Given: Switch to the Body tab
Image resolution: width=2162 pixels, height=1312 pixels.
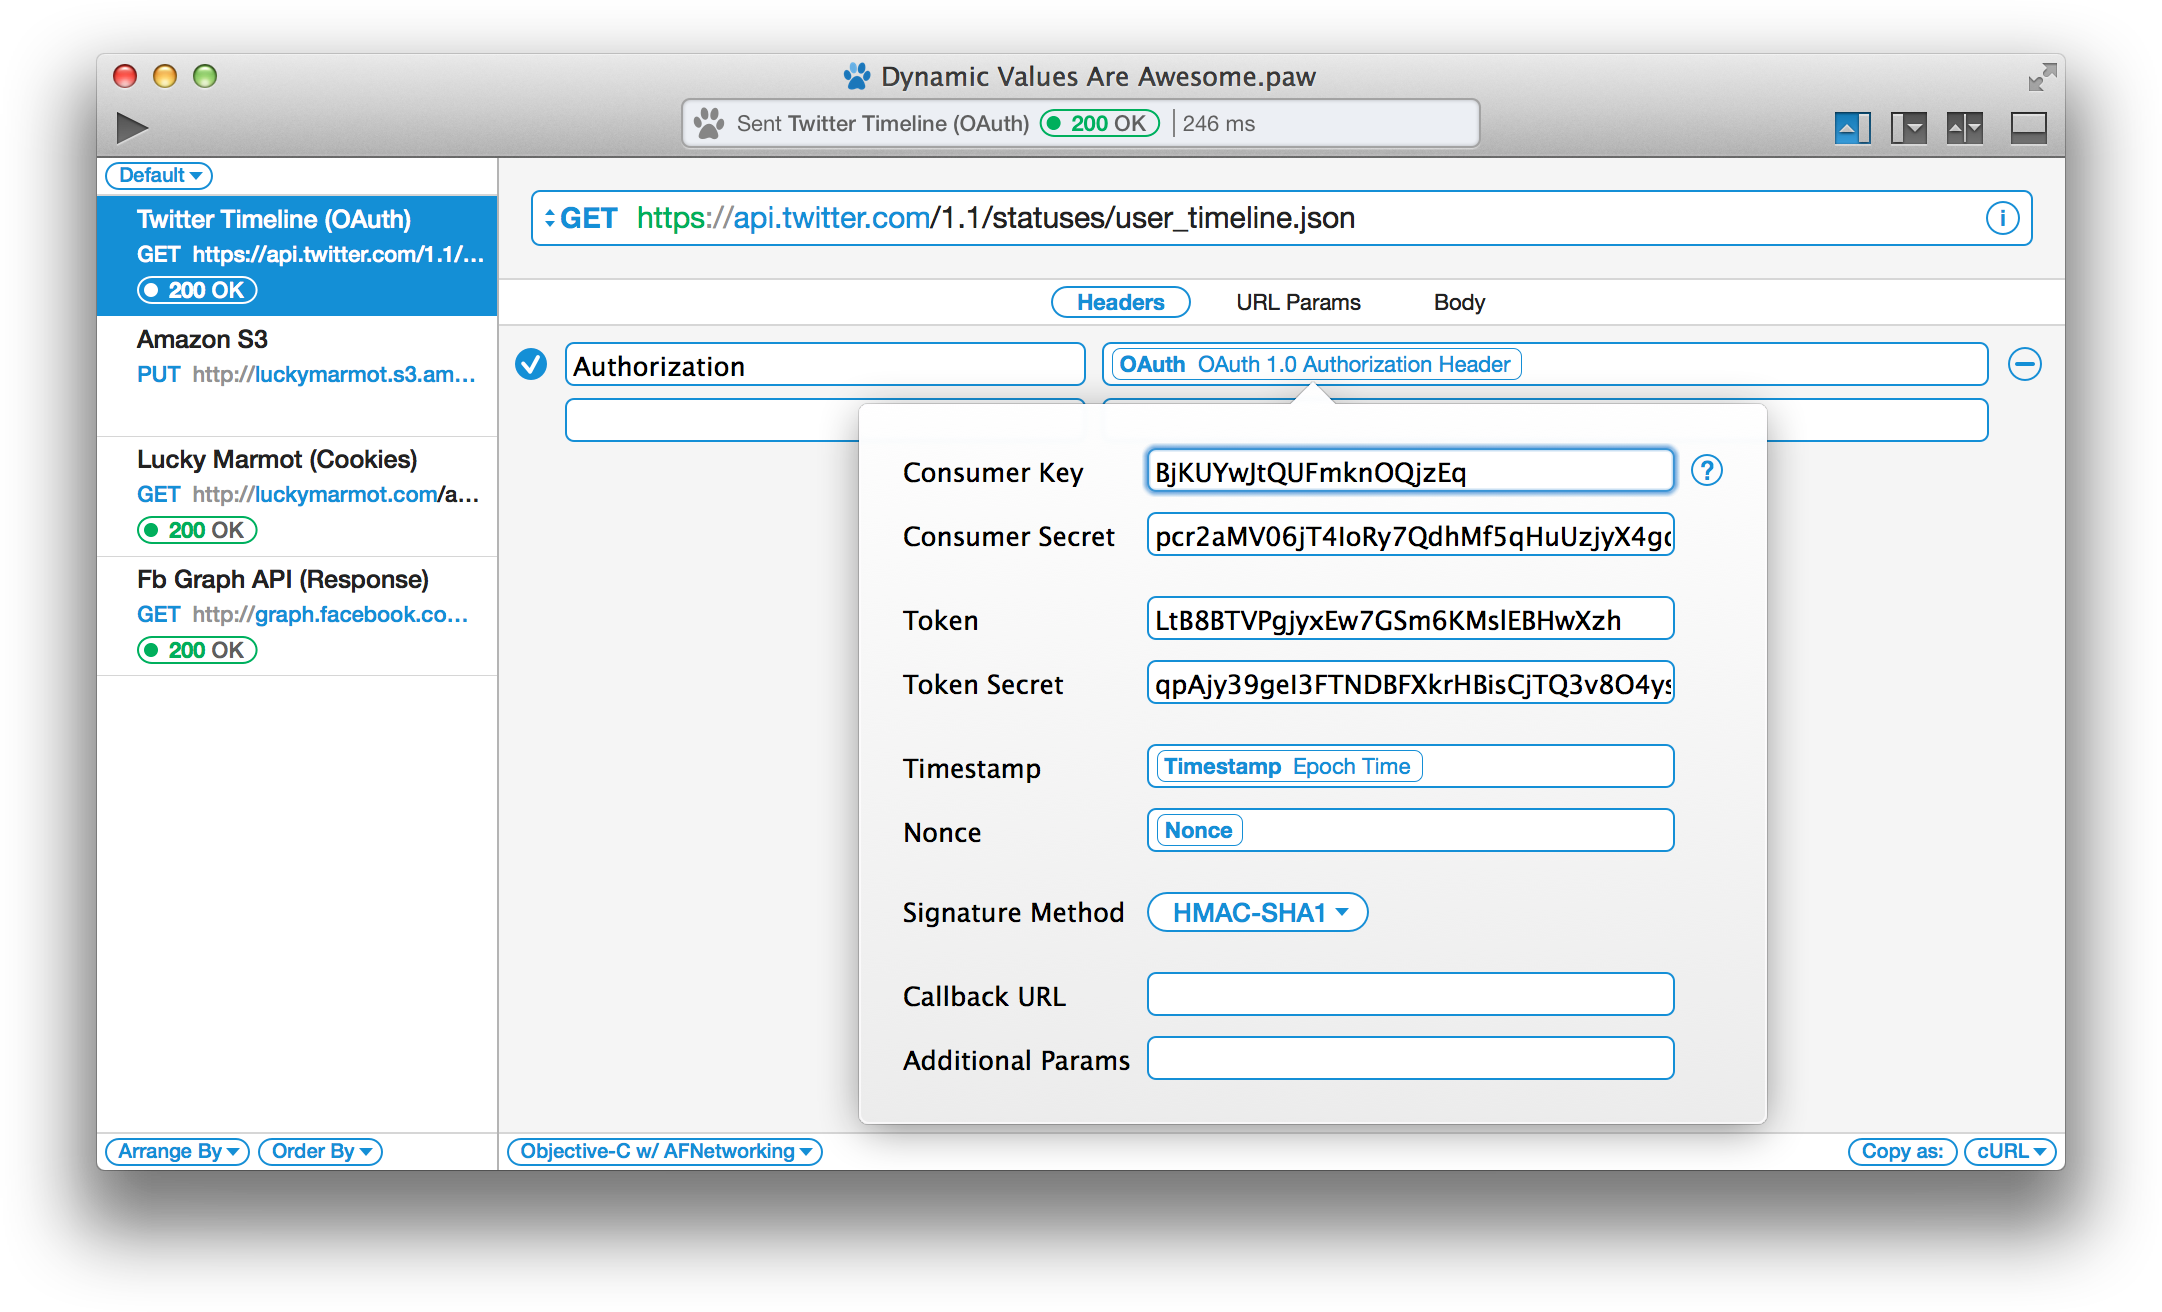Looking at the screenshot, I should [1459, 302].
